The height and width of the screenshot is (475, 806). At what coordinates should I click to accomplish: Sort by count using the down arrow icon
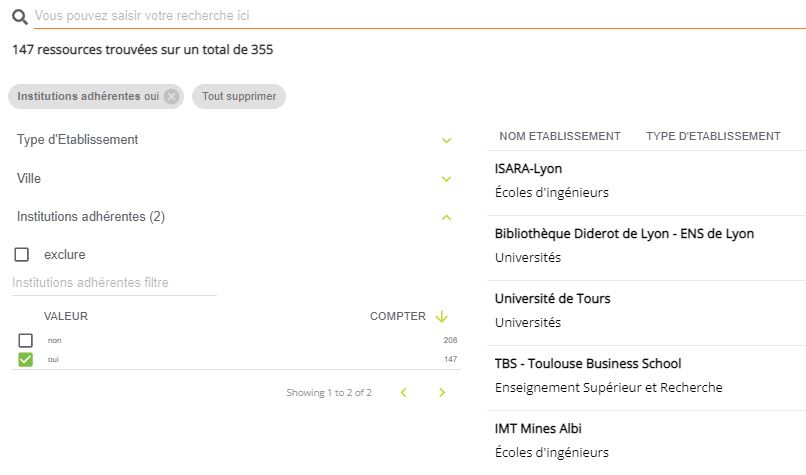(x=442, y=316)
